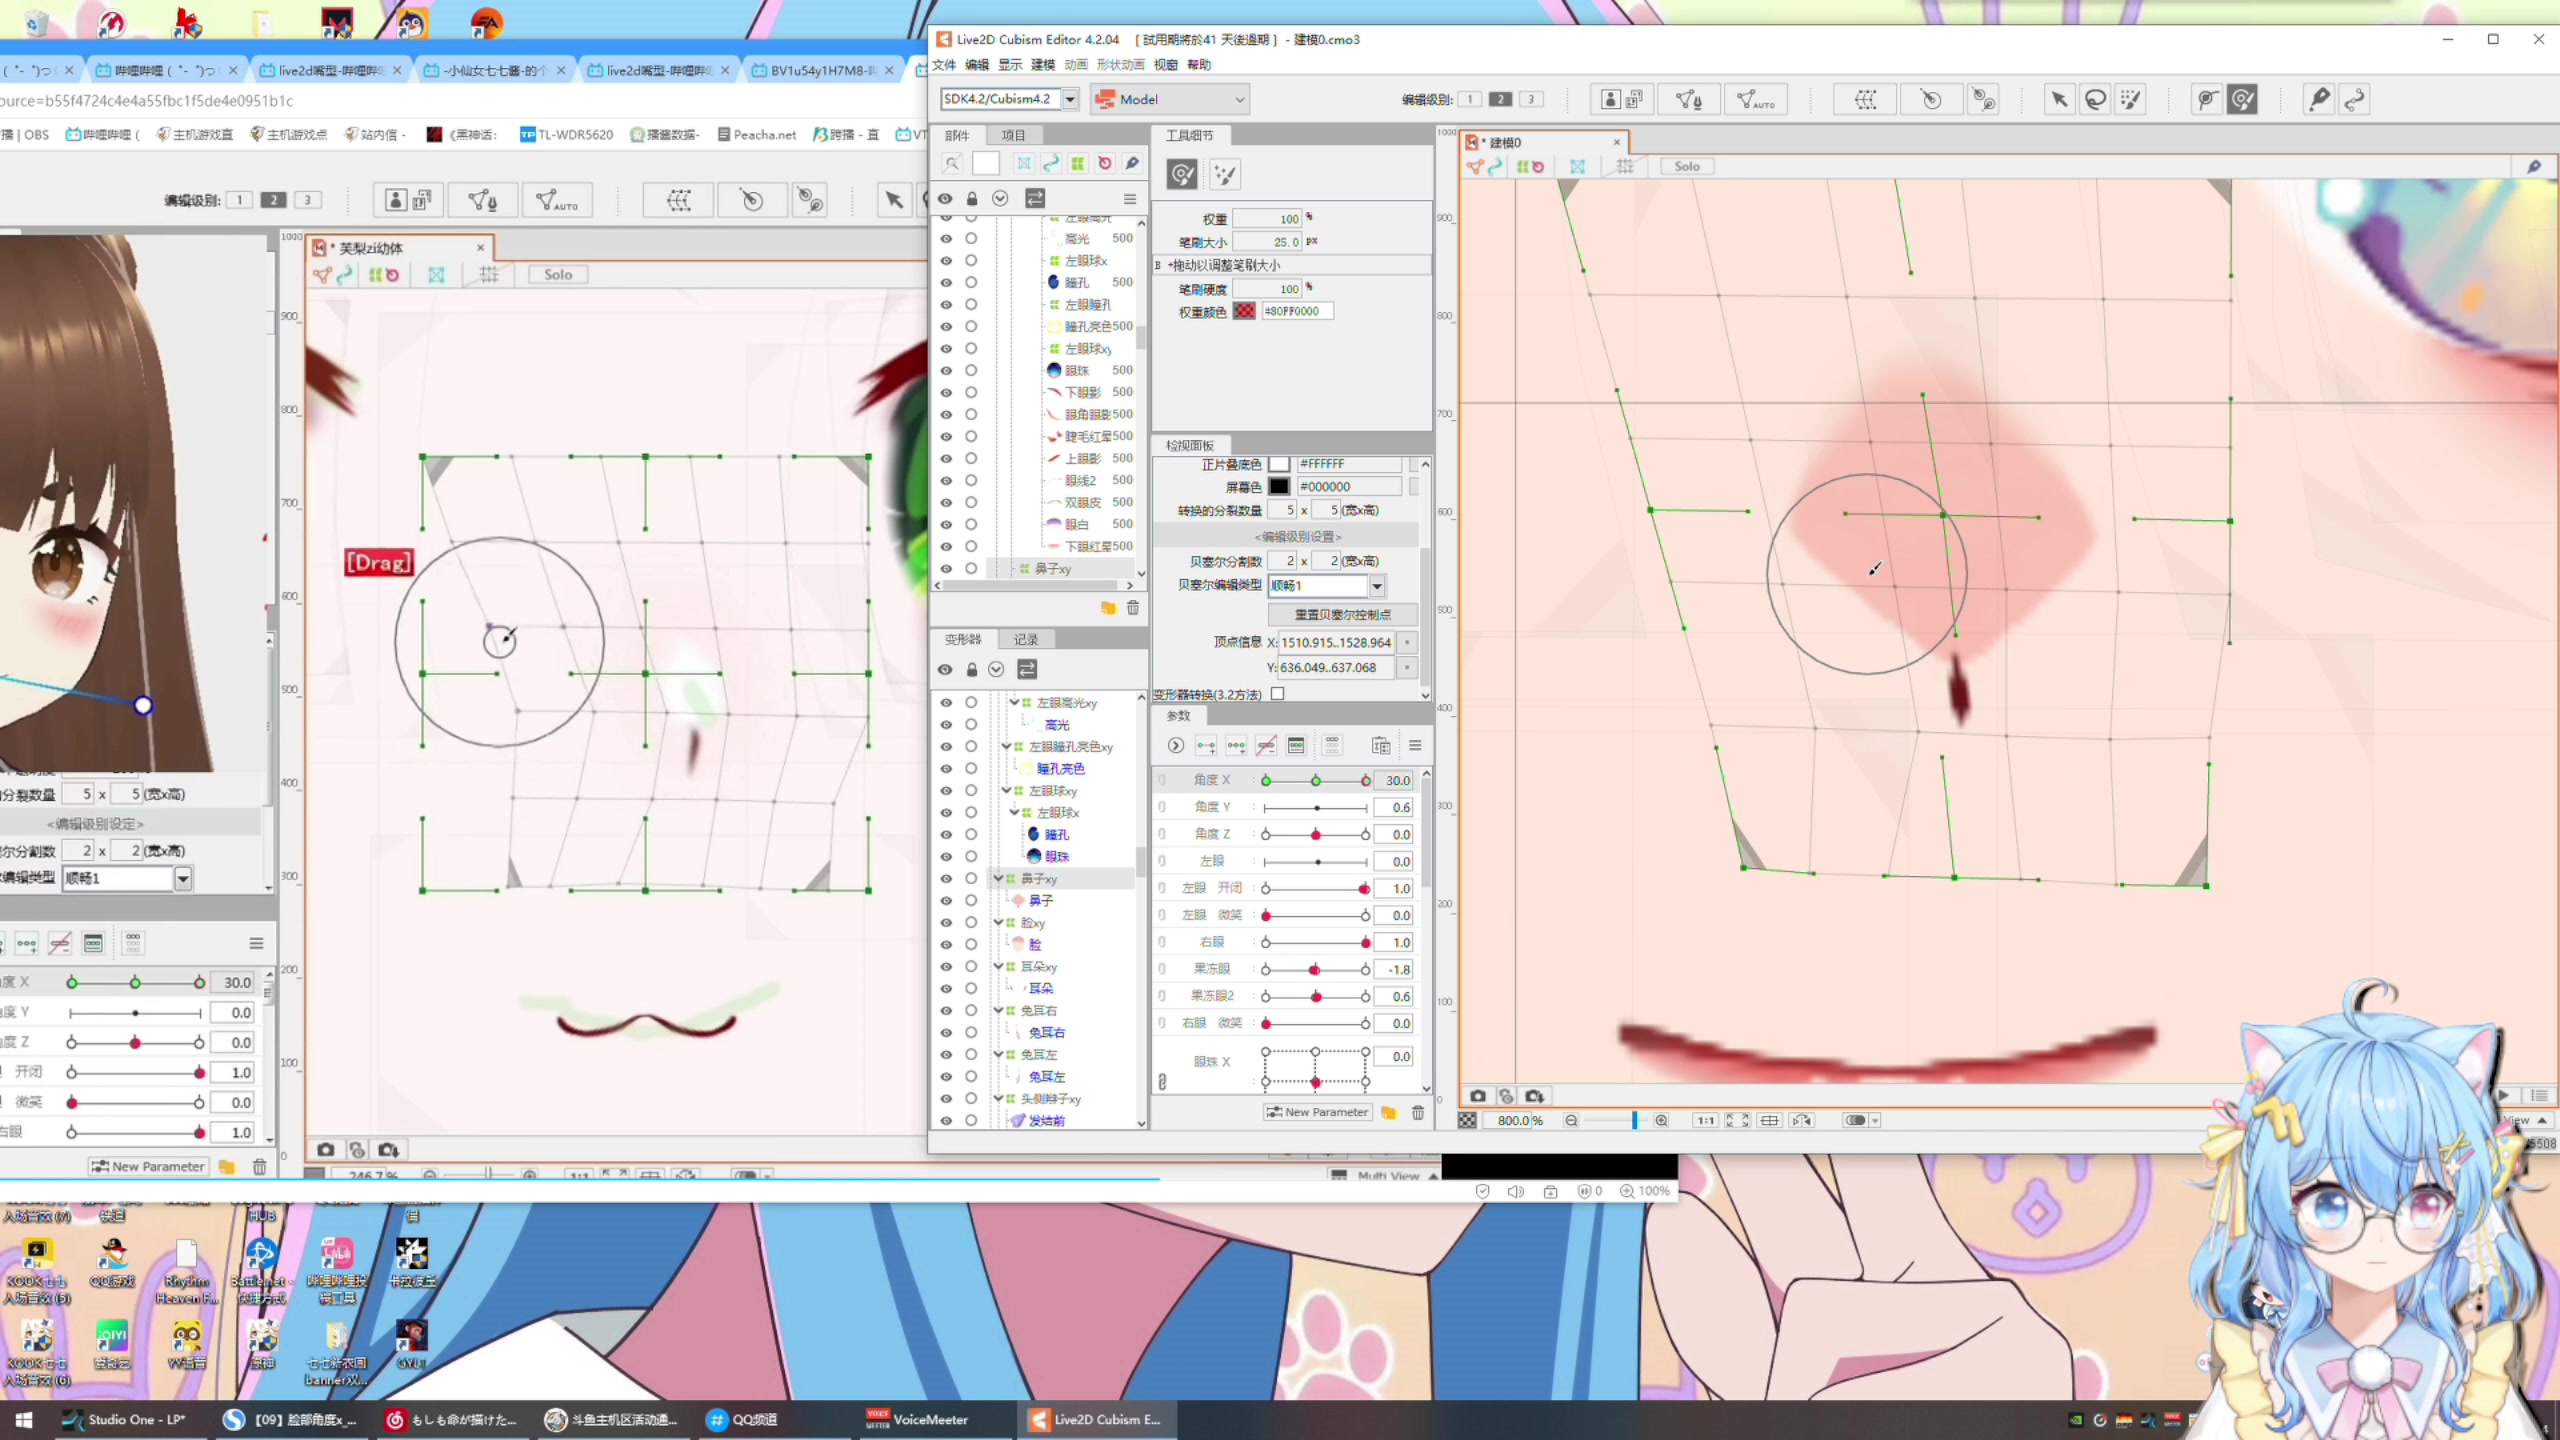Set edit level to 3

click(1531, 99)
